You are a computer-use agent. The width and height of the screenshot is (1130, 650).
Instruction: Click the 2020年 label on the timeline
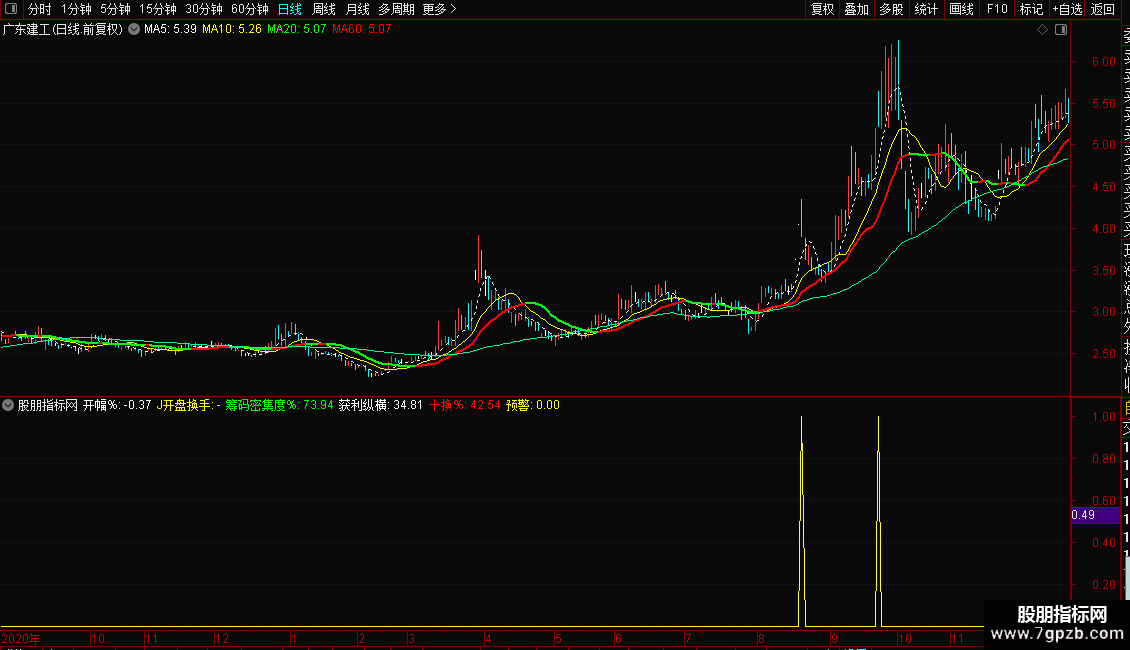21,639
